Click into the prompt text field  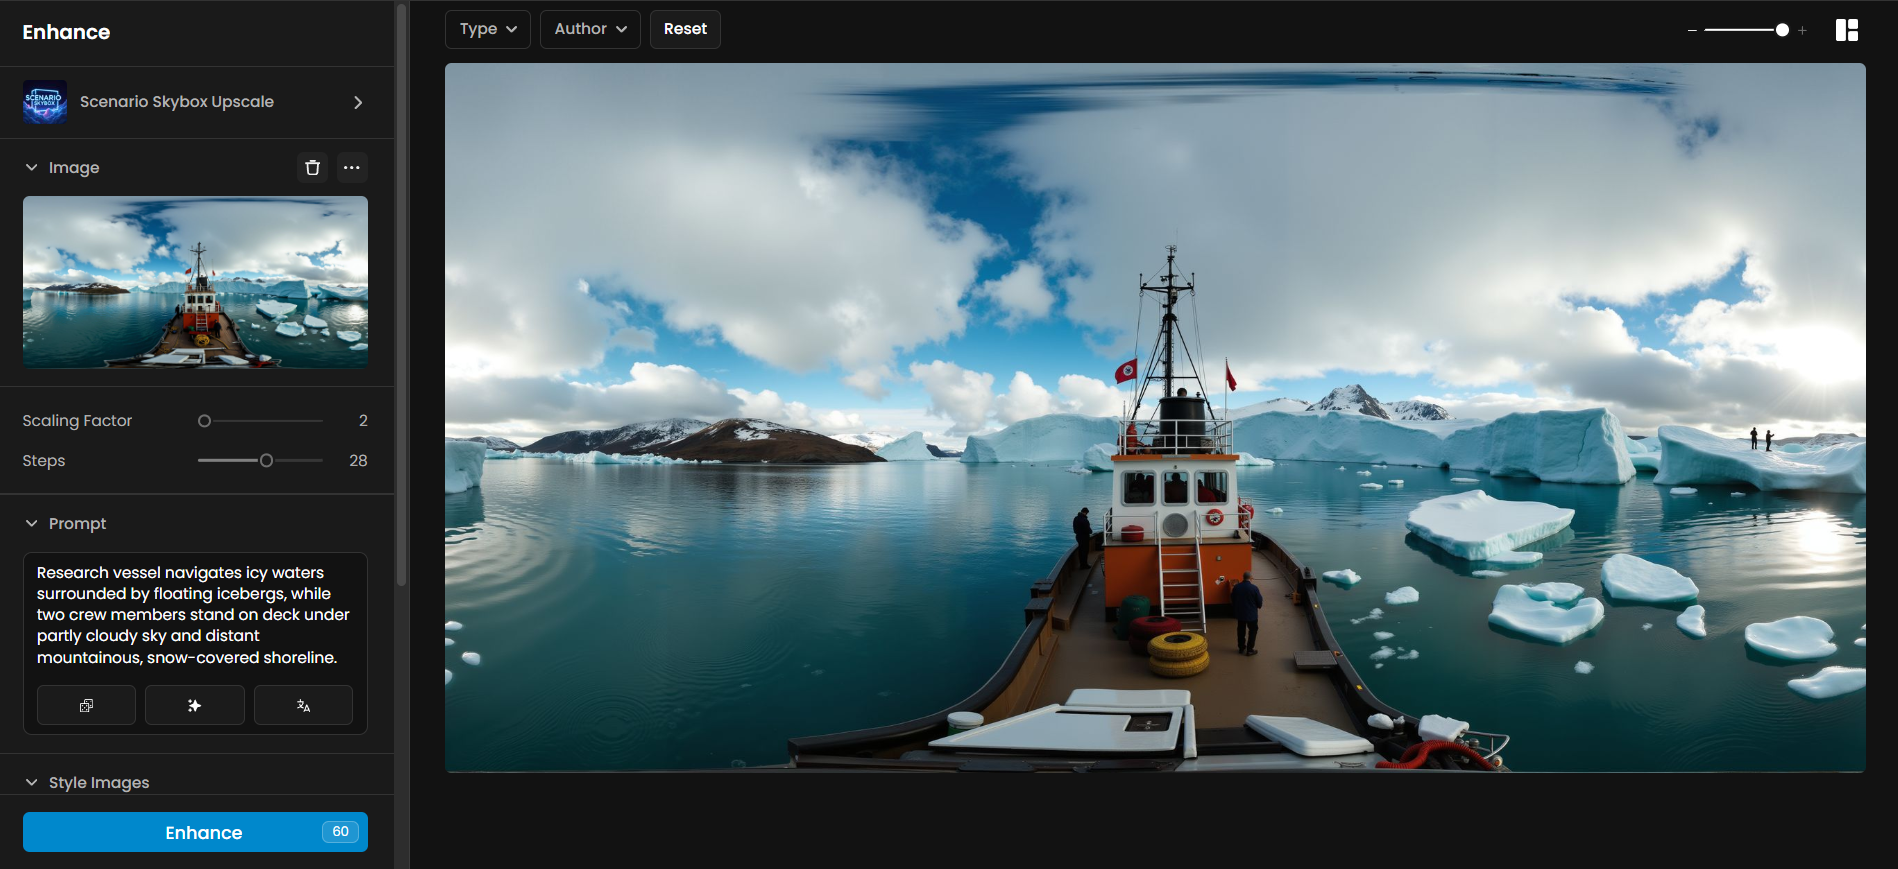pyautogui.click(x=195, y=615)
